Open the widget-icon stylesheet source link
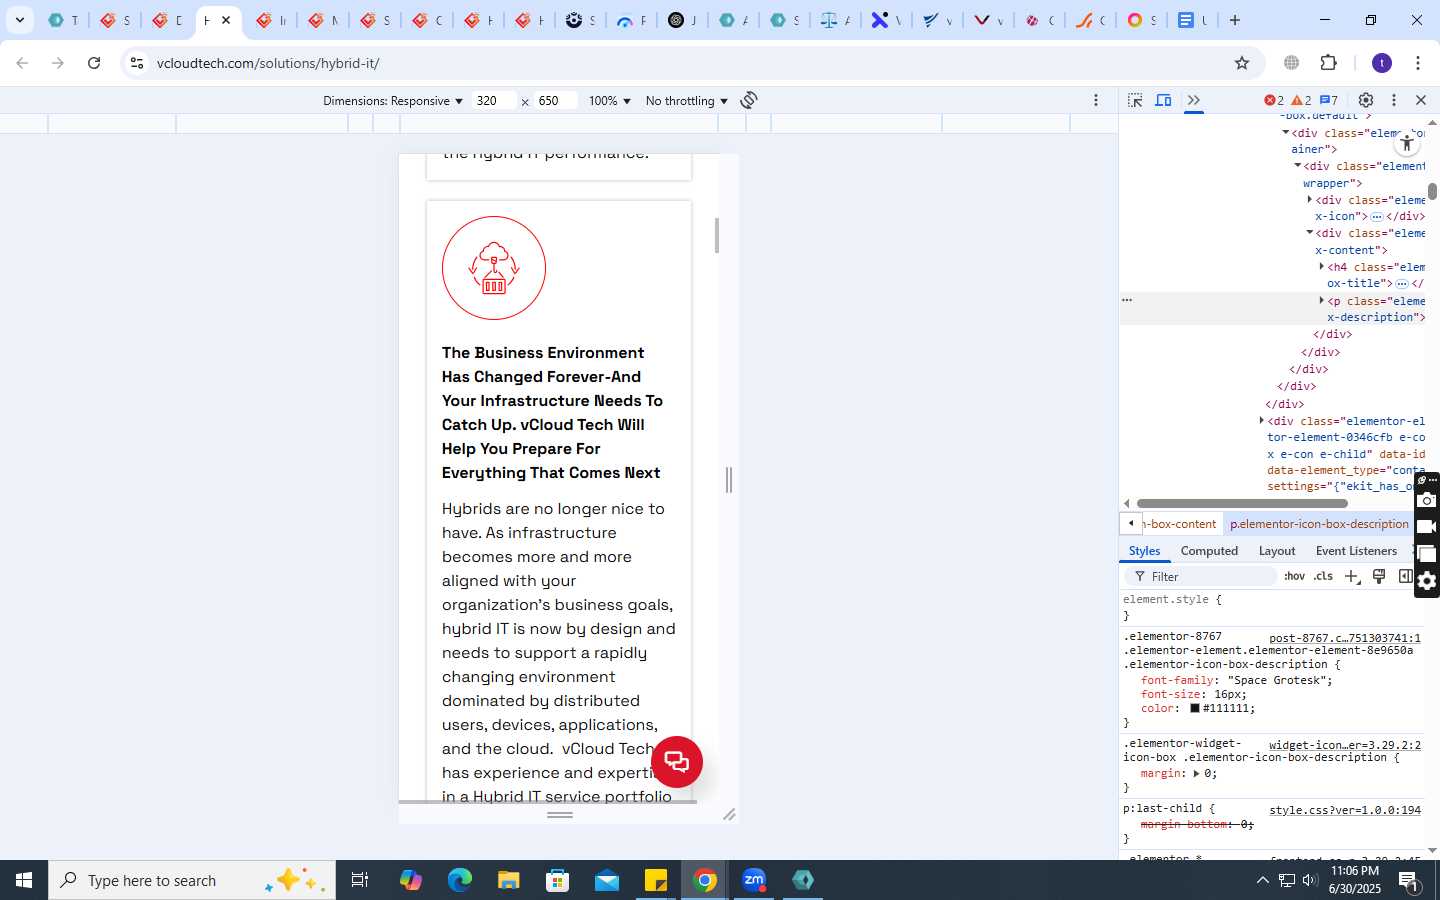 point(1345,745)
